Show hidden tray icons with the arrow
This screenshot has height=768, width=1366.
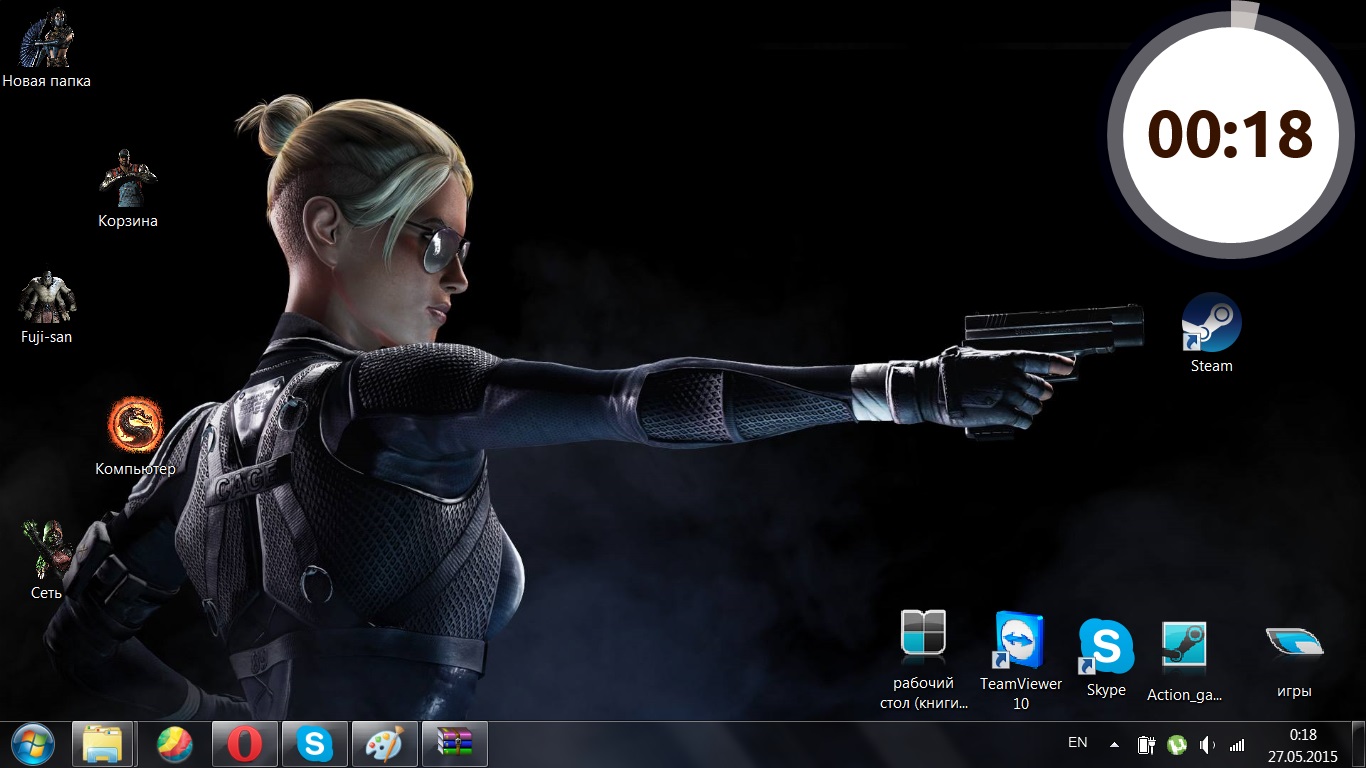[x=1114, y=744]
